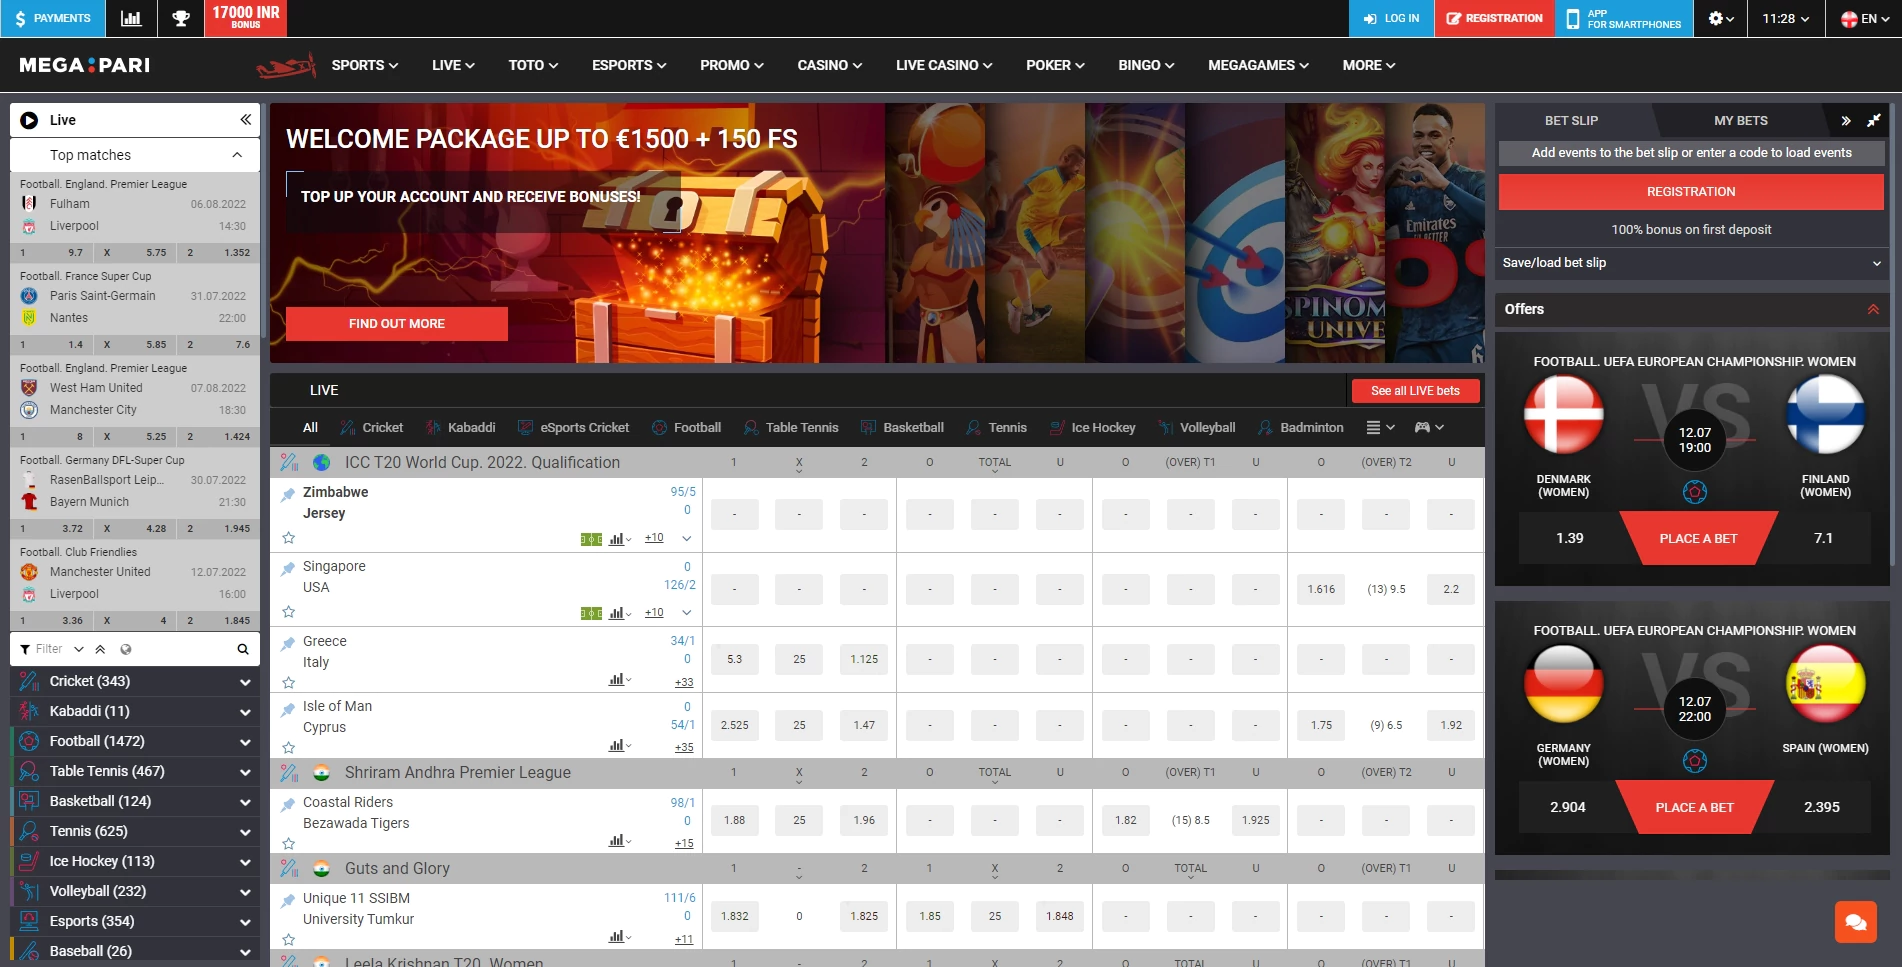Expand bet slip with double-arrow icon
Image resolution: width=1902 pixels, height=967 pixels.
coord(1846,121)
